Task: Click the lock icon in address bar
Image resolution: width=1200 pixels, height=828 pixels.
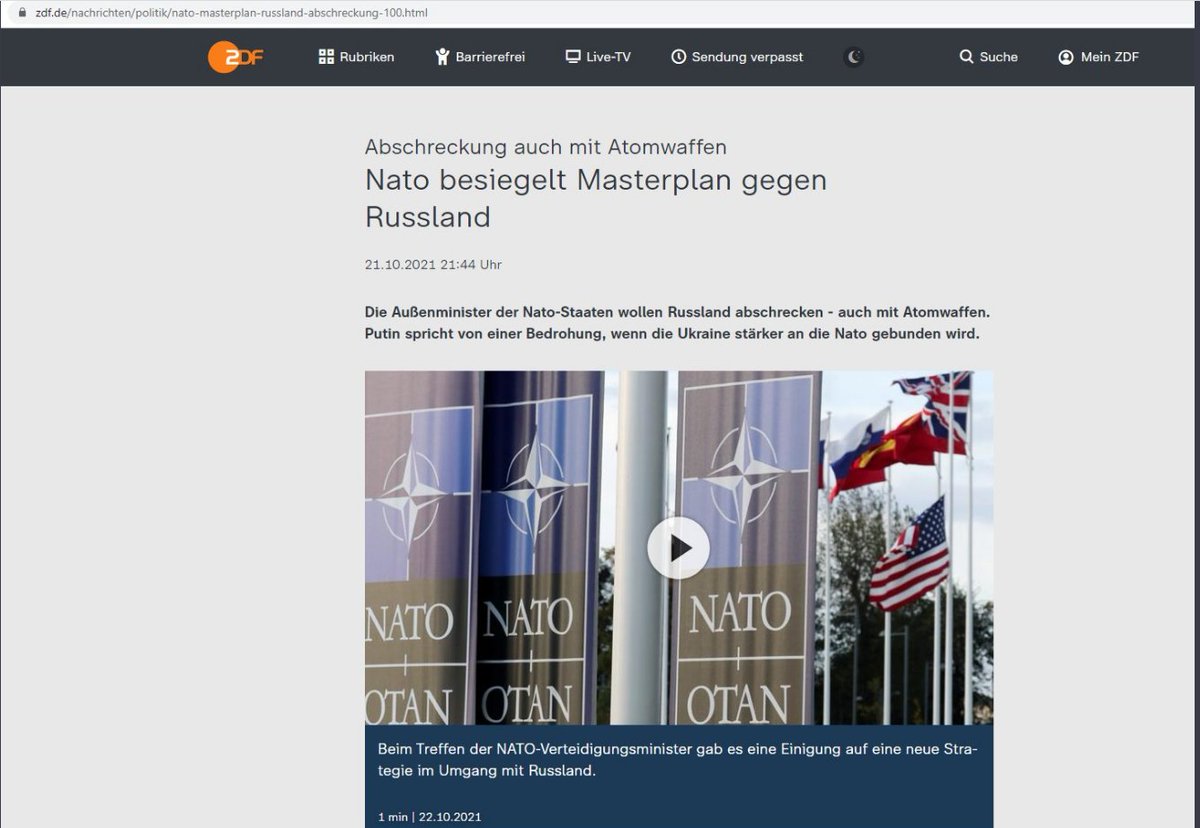Action: point(22,13)
